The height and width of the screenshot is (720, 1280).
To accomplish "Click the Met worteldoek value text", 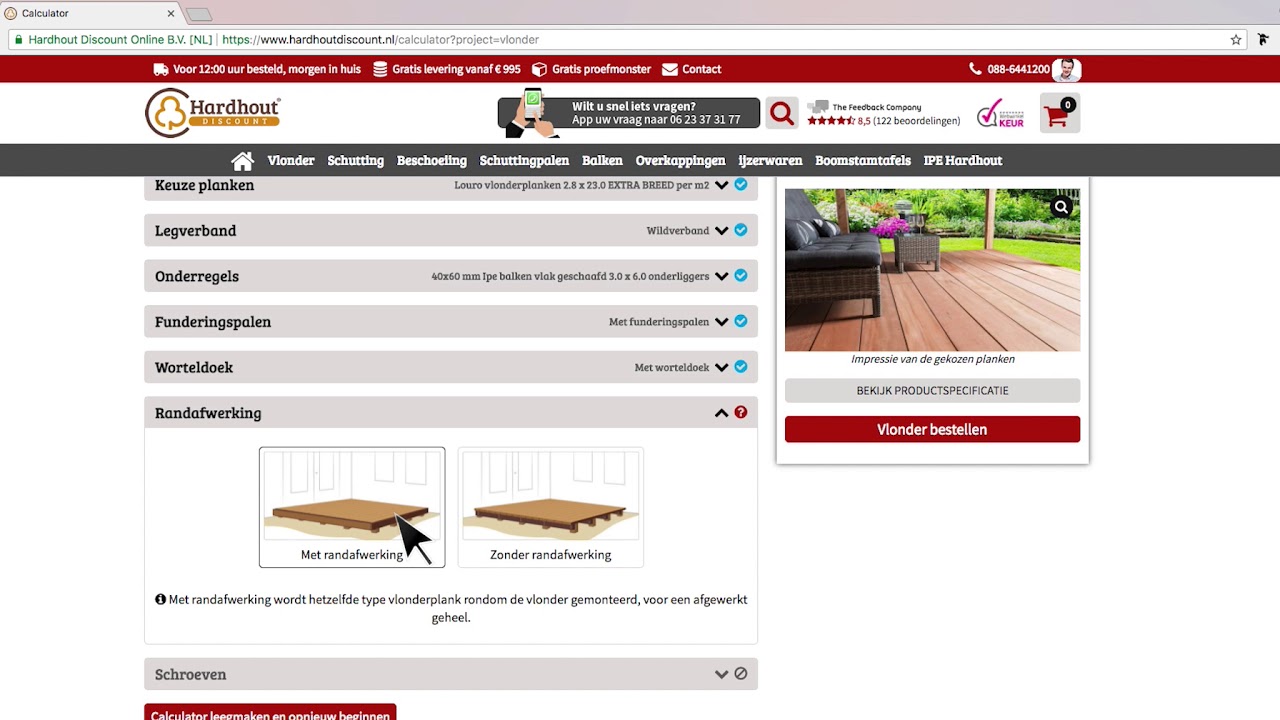I will (672, 367).
